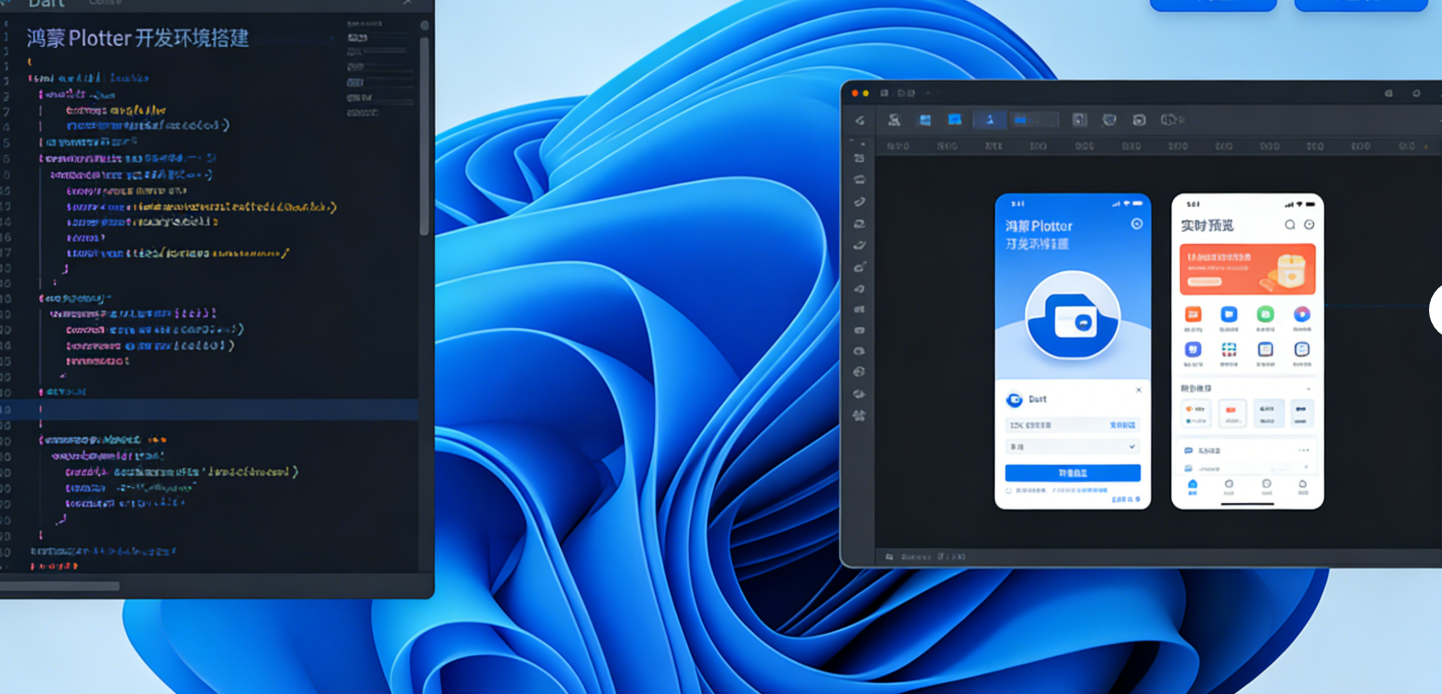Switch to the Dart tab in code editor
This screenshot has height=694, width=1442.
click(x=47, y=3)
